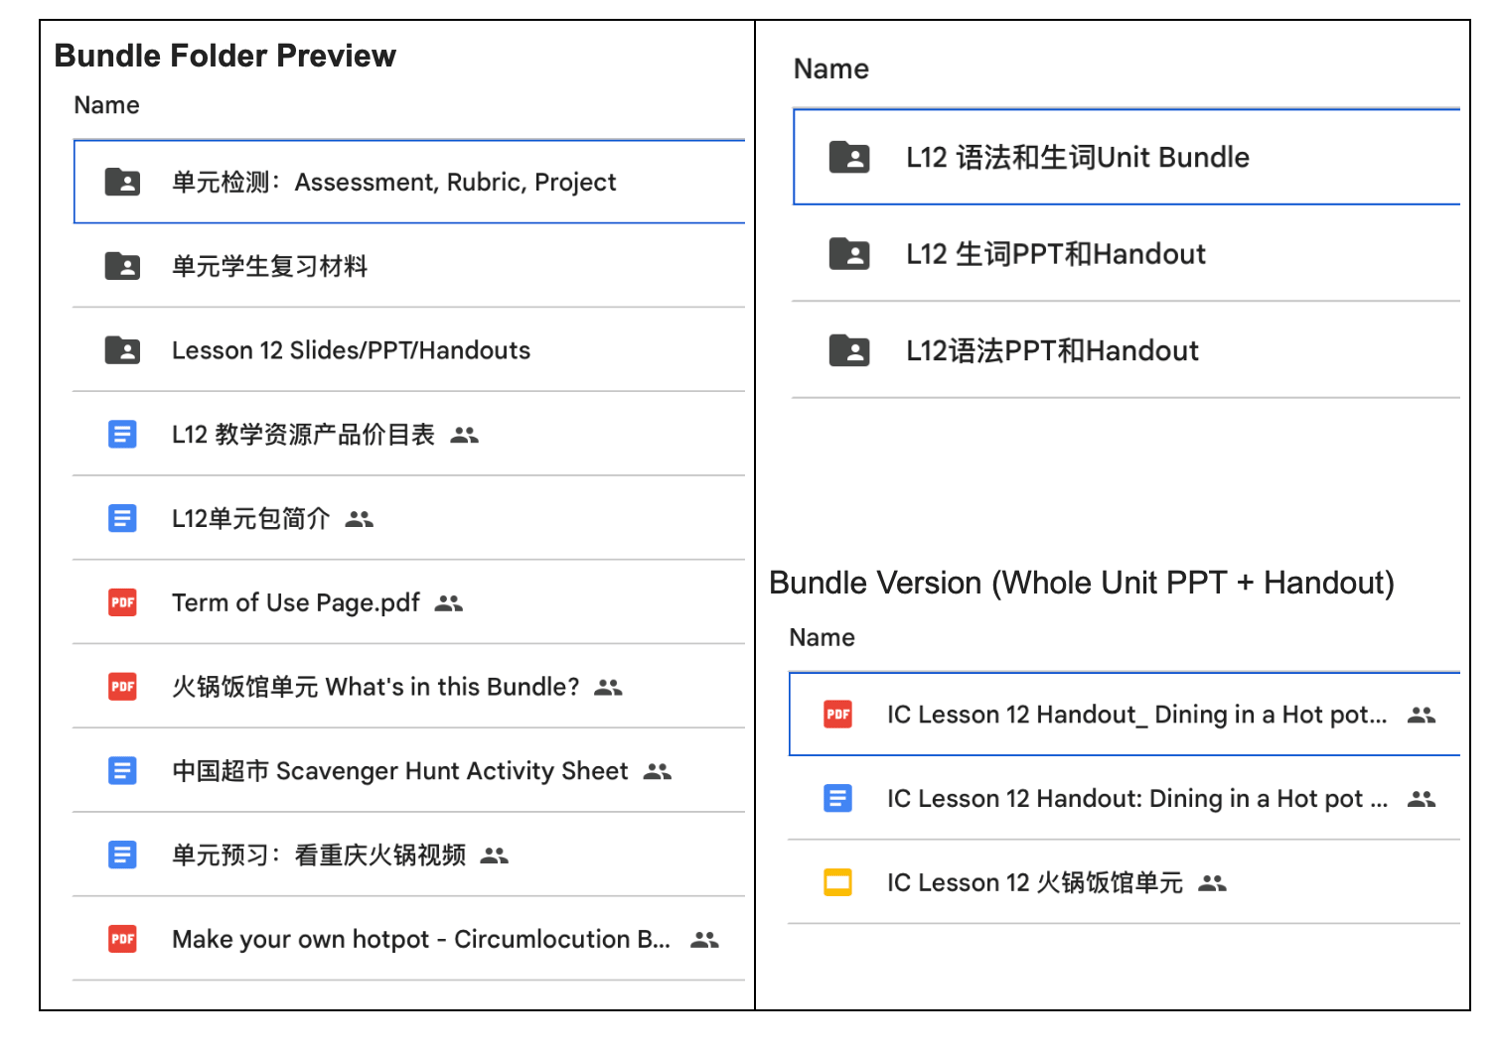Click the shared folder icon for 单元学生复习材料
The width and height of the screenshot is (1500, 1054).
tap(122, 266)
